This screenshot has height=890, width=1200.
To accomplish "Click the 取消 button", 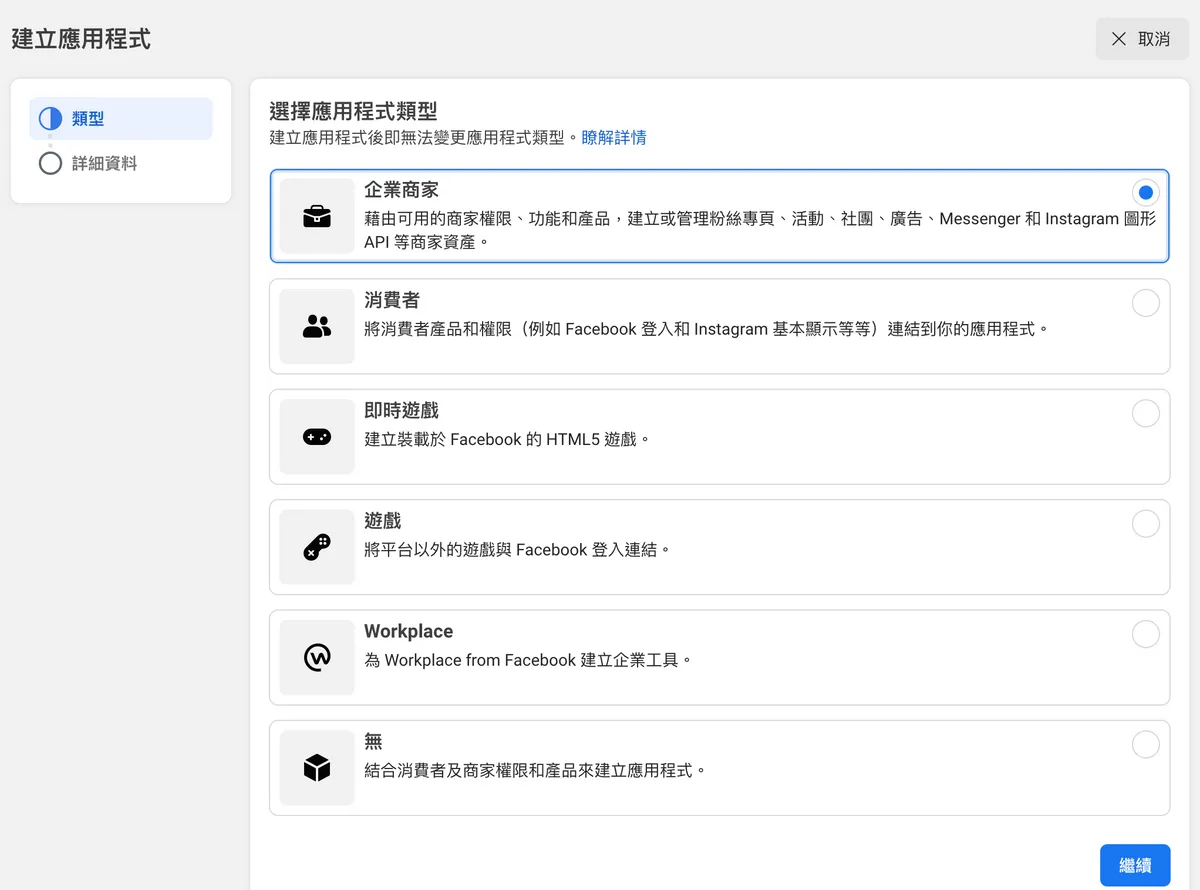I will (x=1140, y=38).
